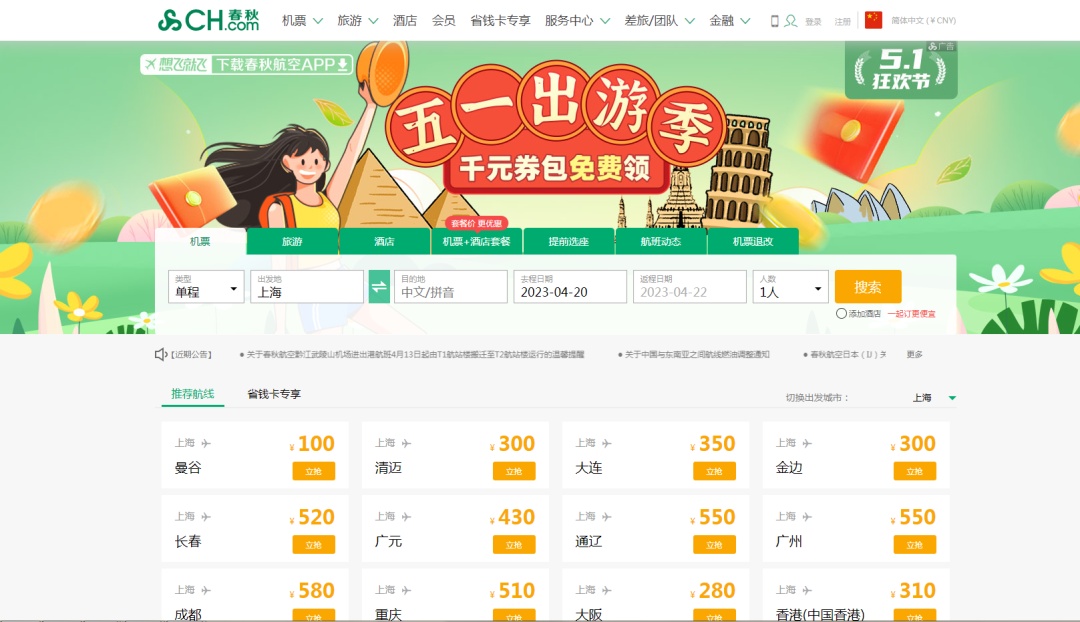Image resolution: width=1080 pixels, height=622 pixels.
Task: Click 立抢 for the 大连 flight
Action: [714, 471]
